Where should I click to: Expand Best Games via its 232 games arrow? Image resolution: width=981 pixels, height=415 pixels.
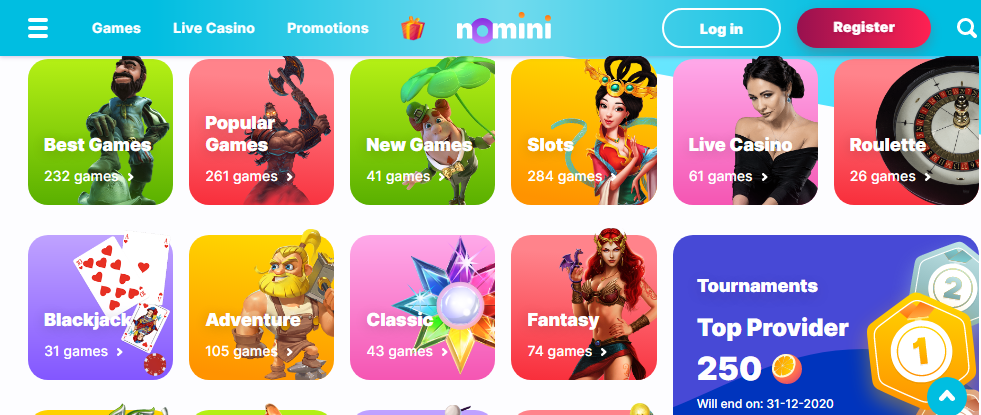(131, 177)
